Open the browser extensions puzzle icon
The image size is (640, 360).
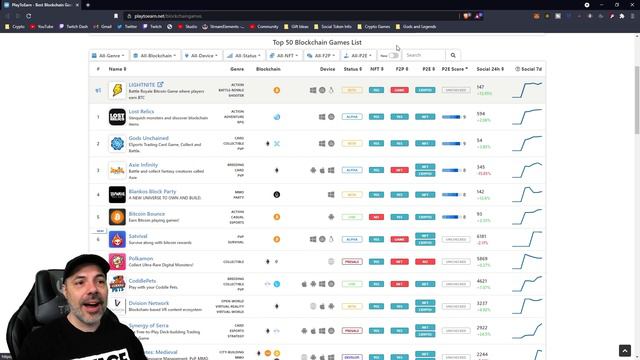[x=622, y=16]
